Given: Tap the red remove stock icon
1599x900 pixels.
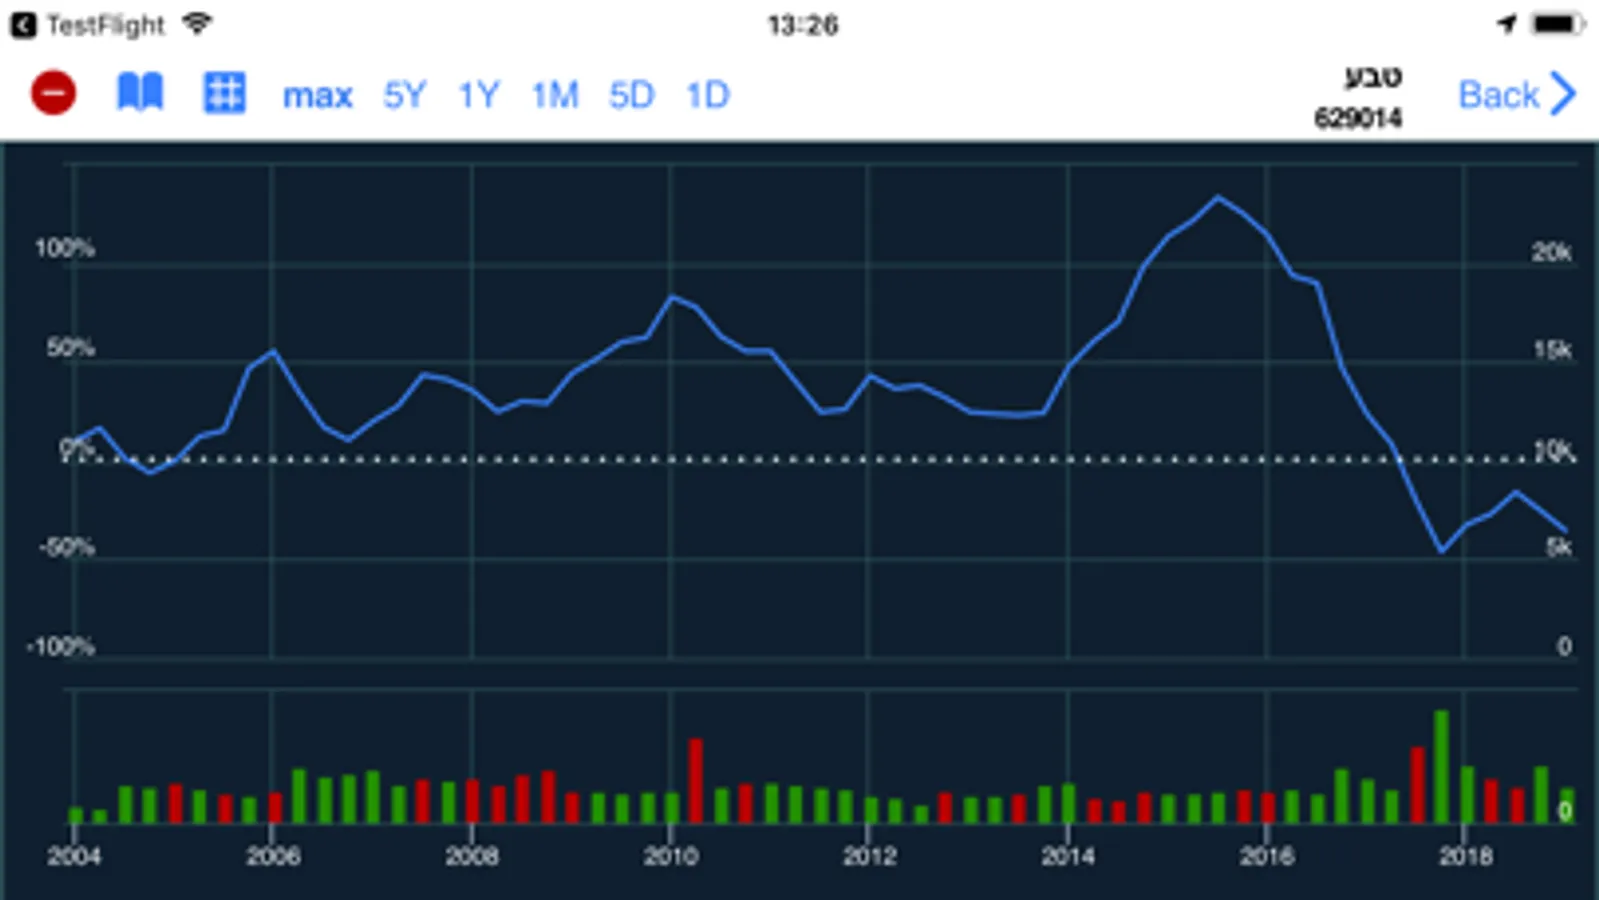Looking at the screenshot, I should (x=53, y=93).
